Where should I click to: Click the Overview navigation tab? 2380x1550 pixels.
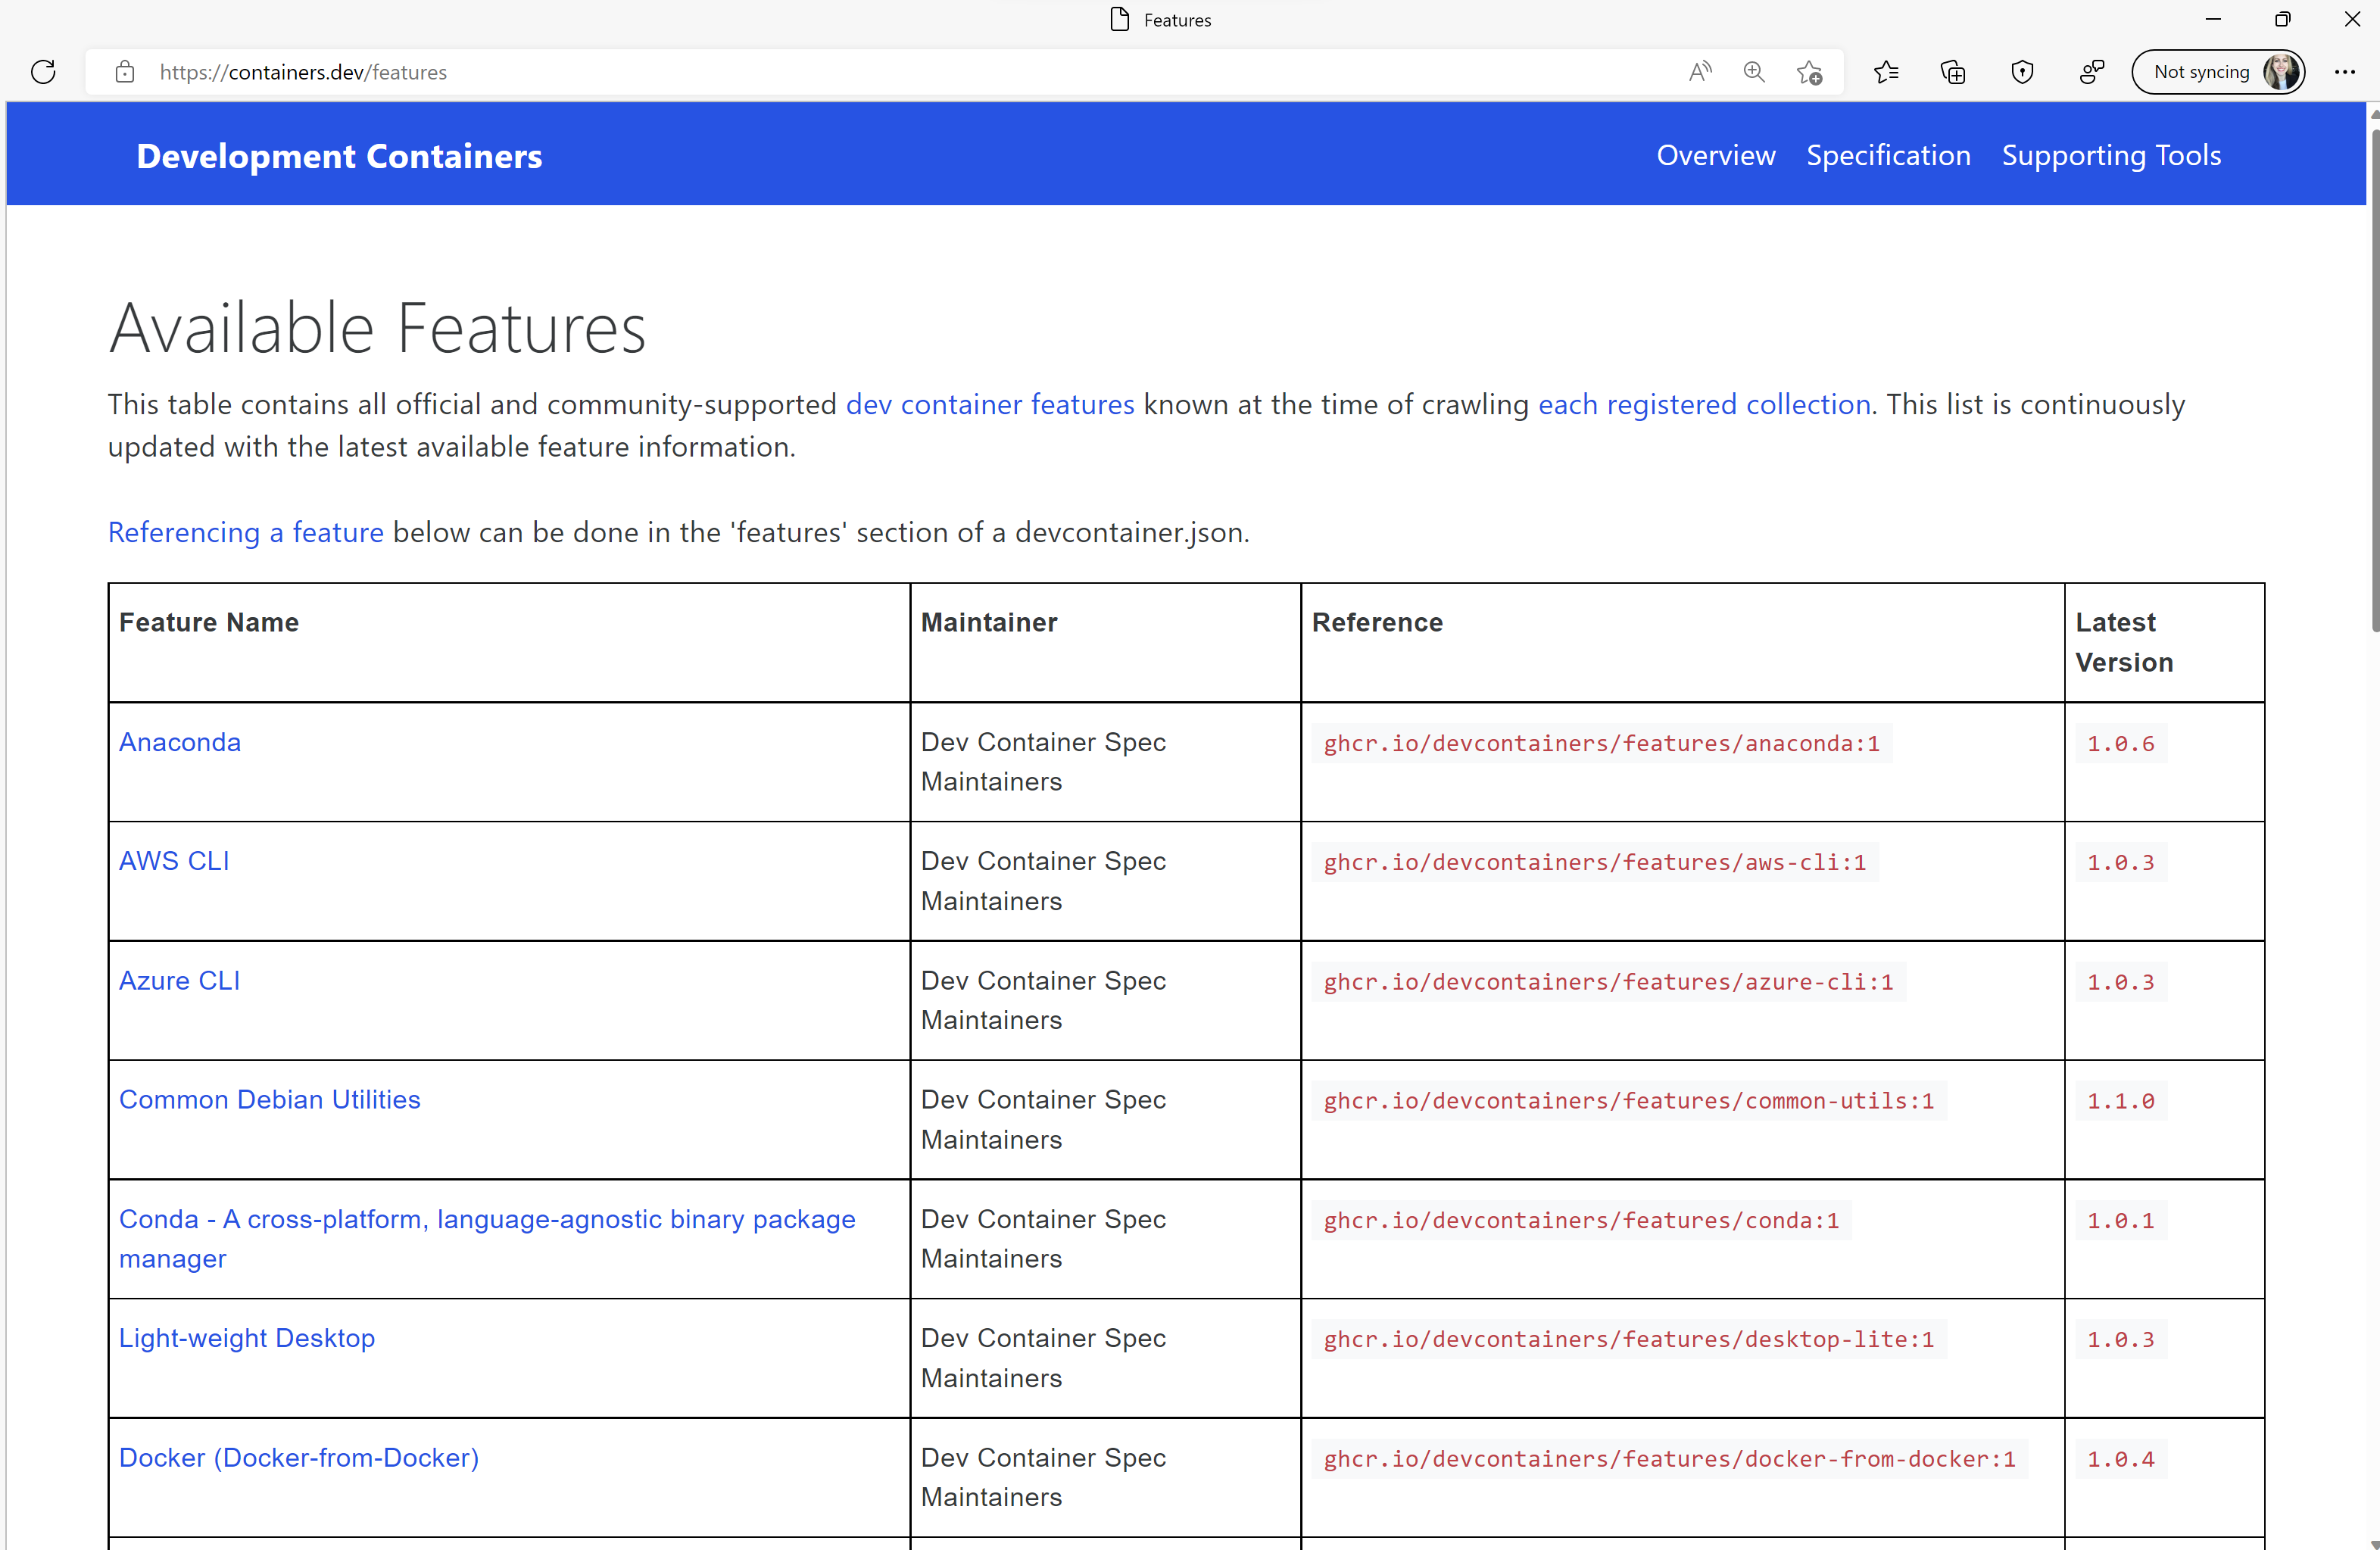click(1717, 154)
